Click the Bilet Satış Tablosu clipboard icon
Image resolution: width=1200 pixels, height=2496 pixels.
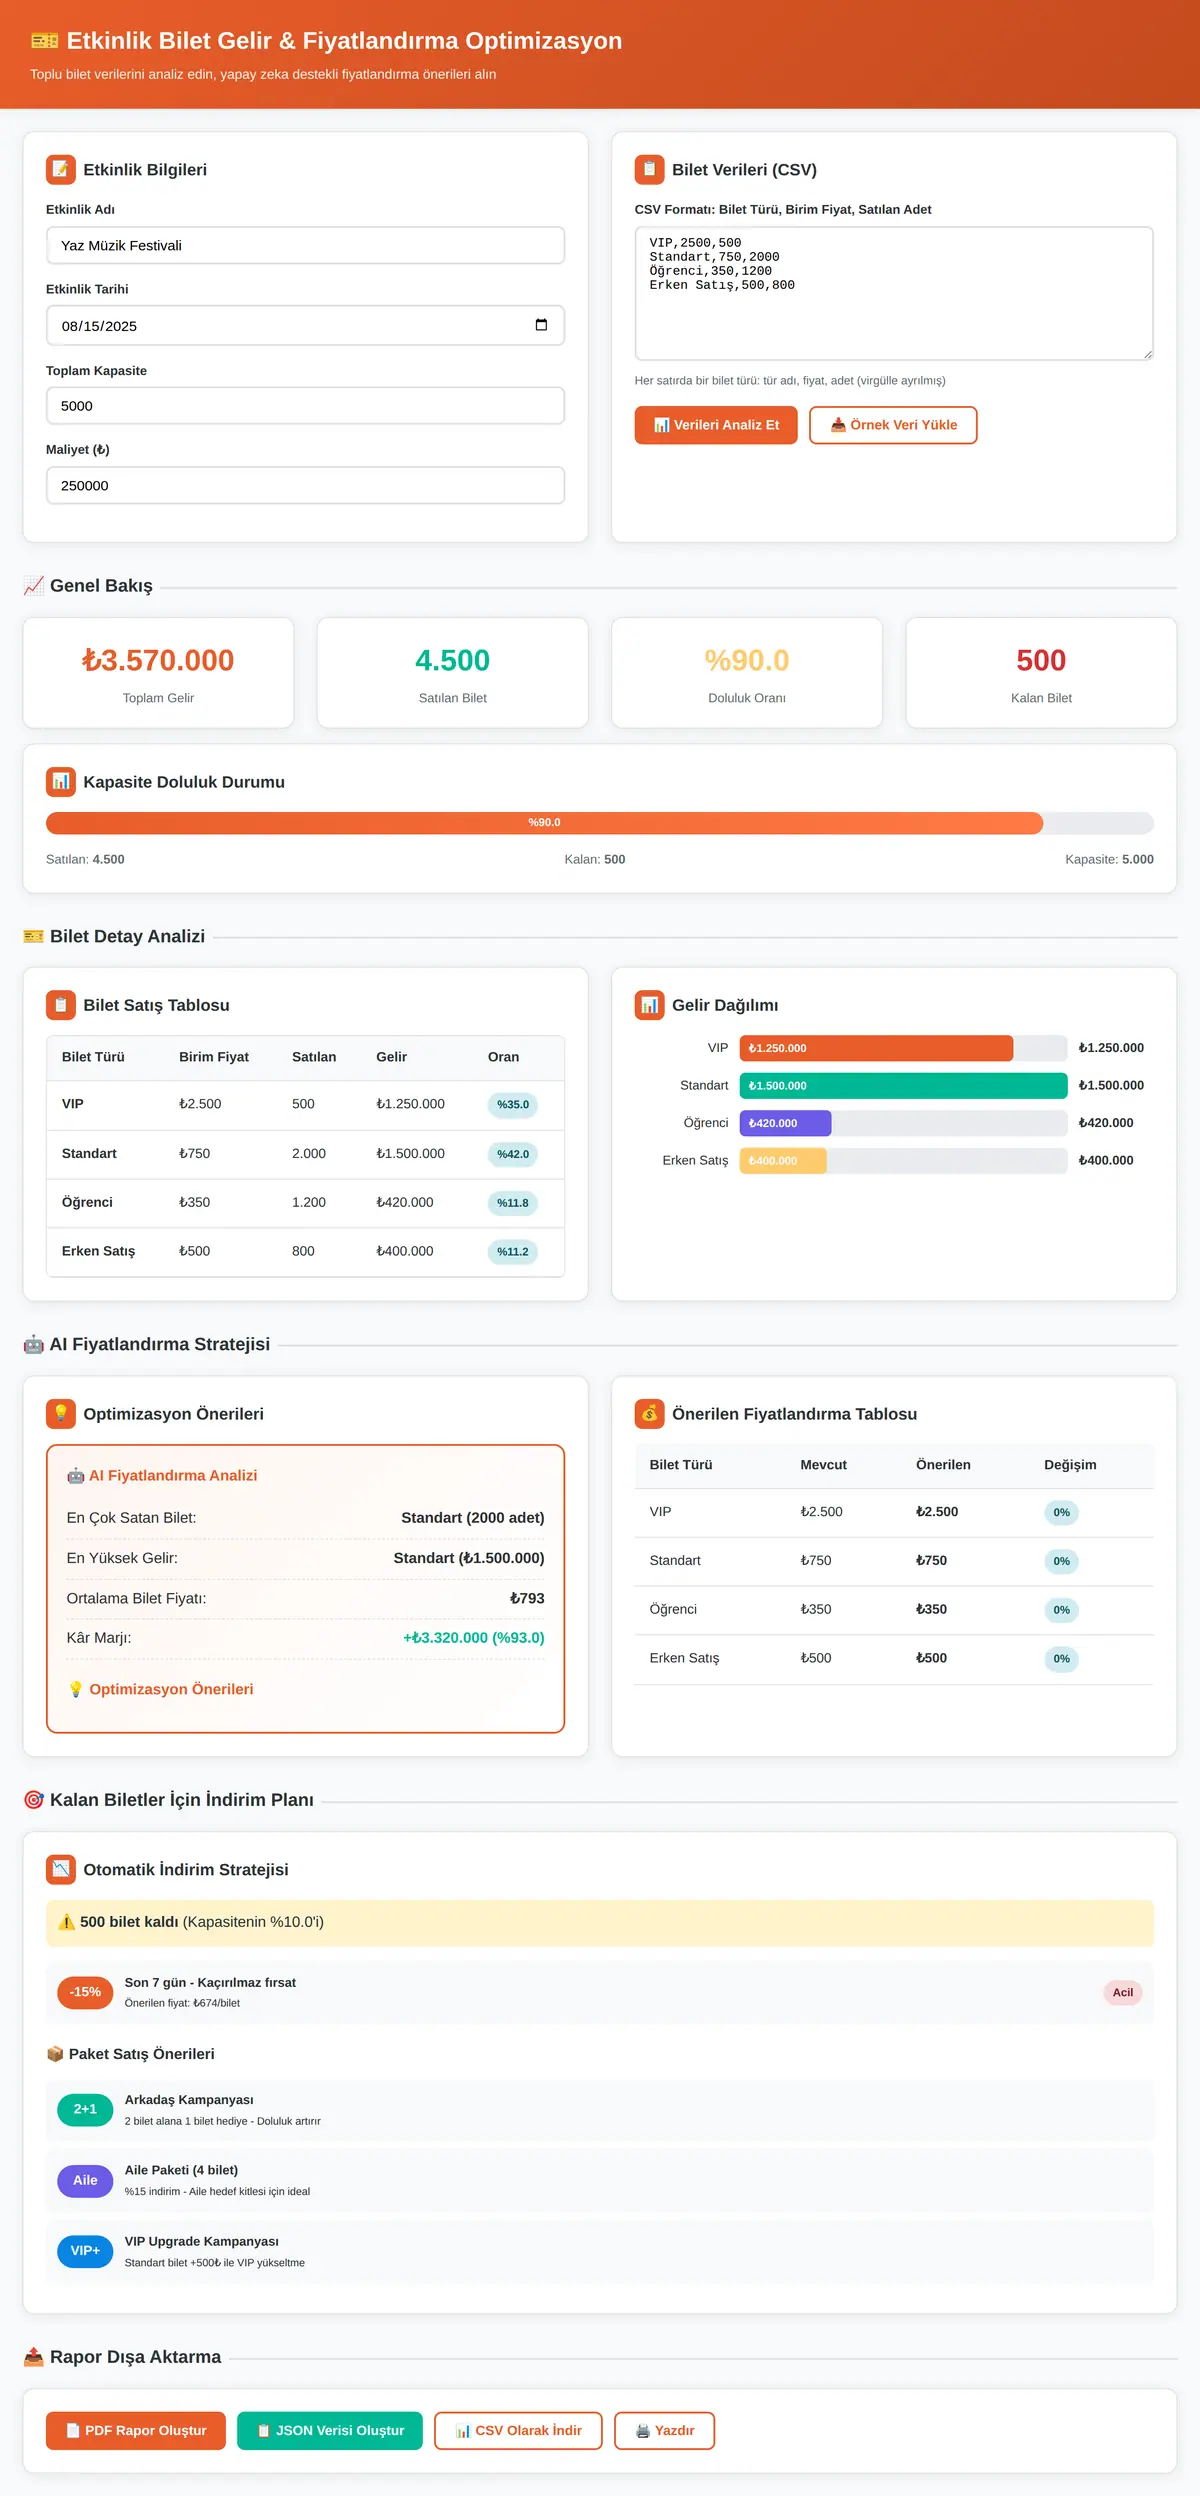point(61,1005)
